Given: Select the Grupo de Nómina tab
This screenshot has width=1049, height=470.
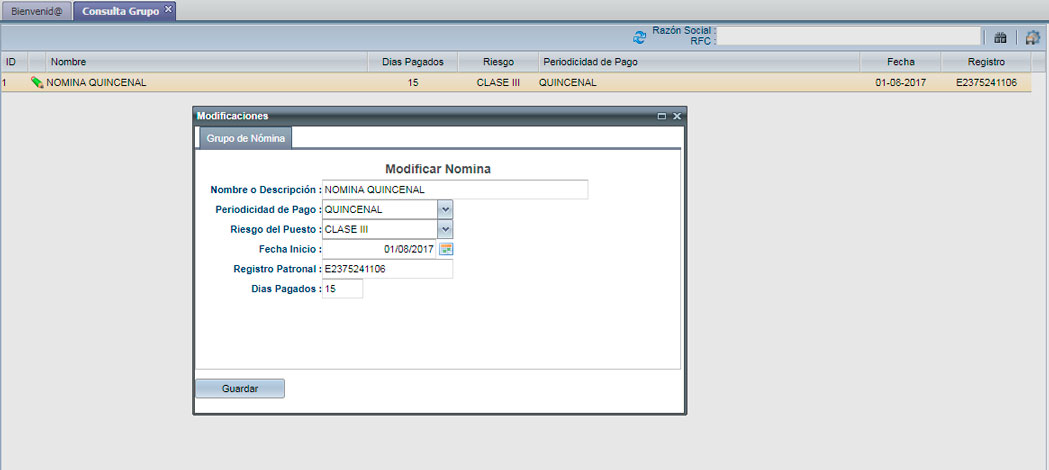Looking at the screenshot, I should coord(245,138).
